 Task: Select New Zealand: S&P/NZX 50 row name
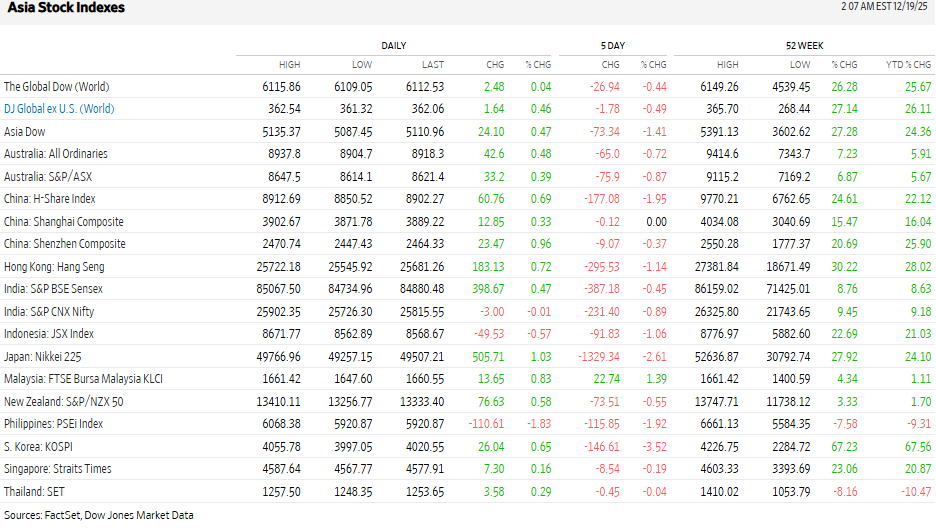(63, 402)
